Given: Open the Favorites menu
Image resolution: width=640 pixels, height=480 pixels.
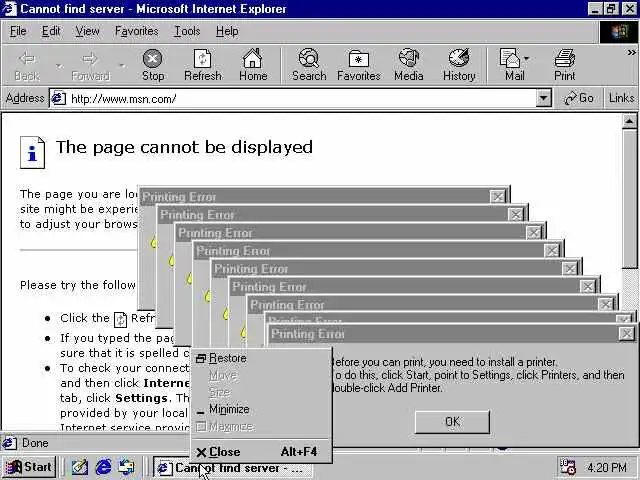Looking at the screenshot, I should point(136,31).
